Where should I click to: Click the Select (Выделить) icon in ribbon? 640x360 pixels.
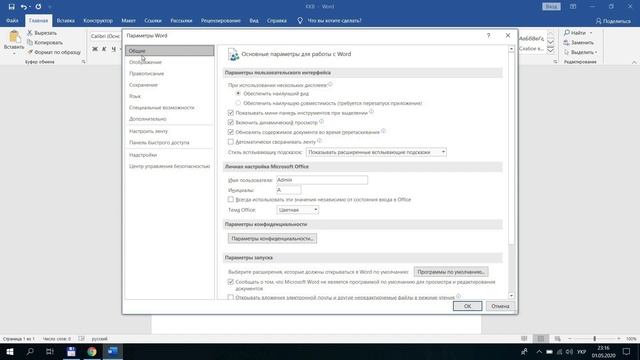click(567, 52)
